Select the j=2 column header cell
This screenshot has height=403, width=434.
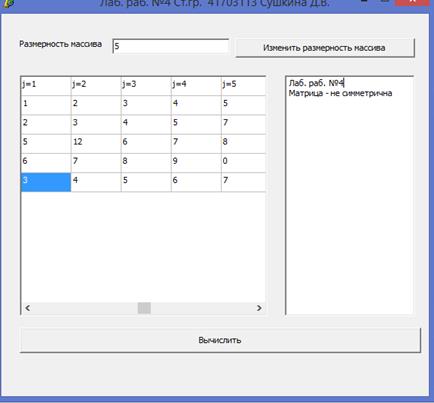[x=96, y=86]
